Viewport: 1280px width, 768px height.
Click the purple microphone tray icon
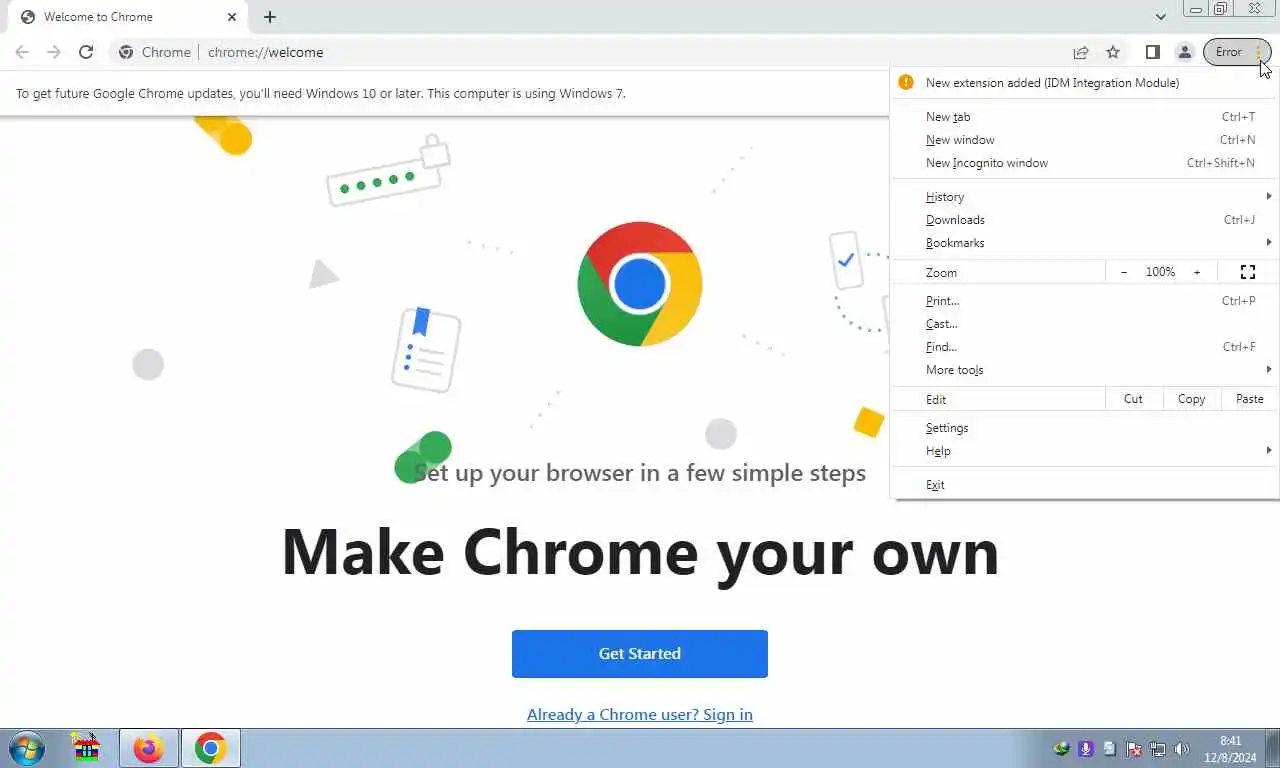1086,748
